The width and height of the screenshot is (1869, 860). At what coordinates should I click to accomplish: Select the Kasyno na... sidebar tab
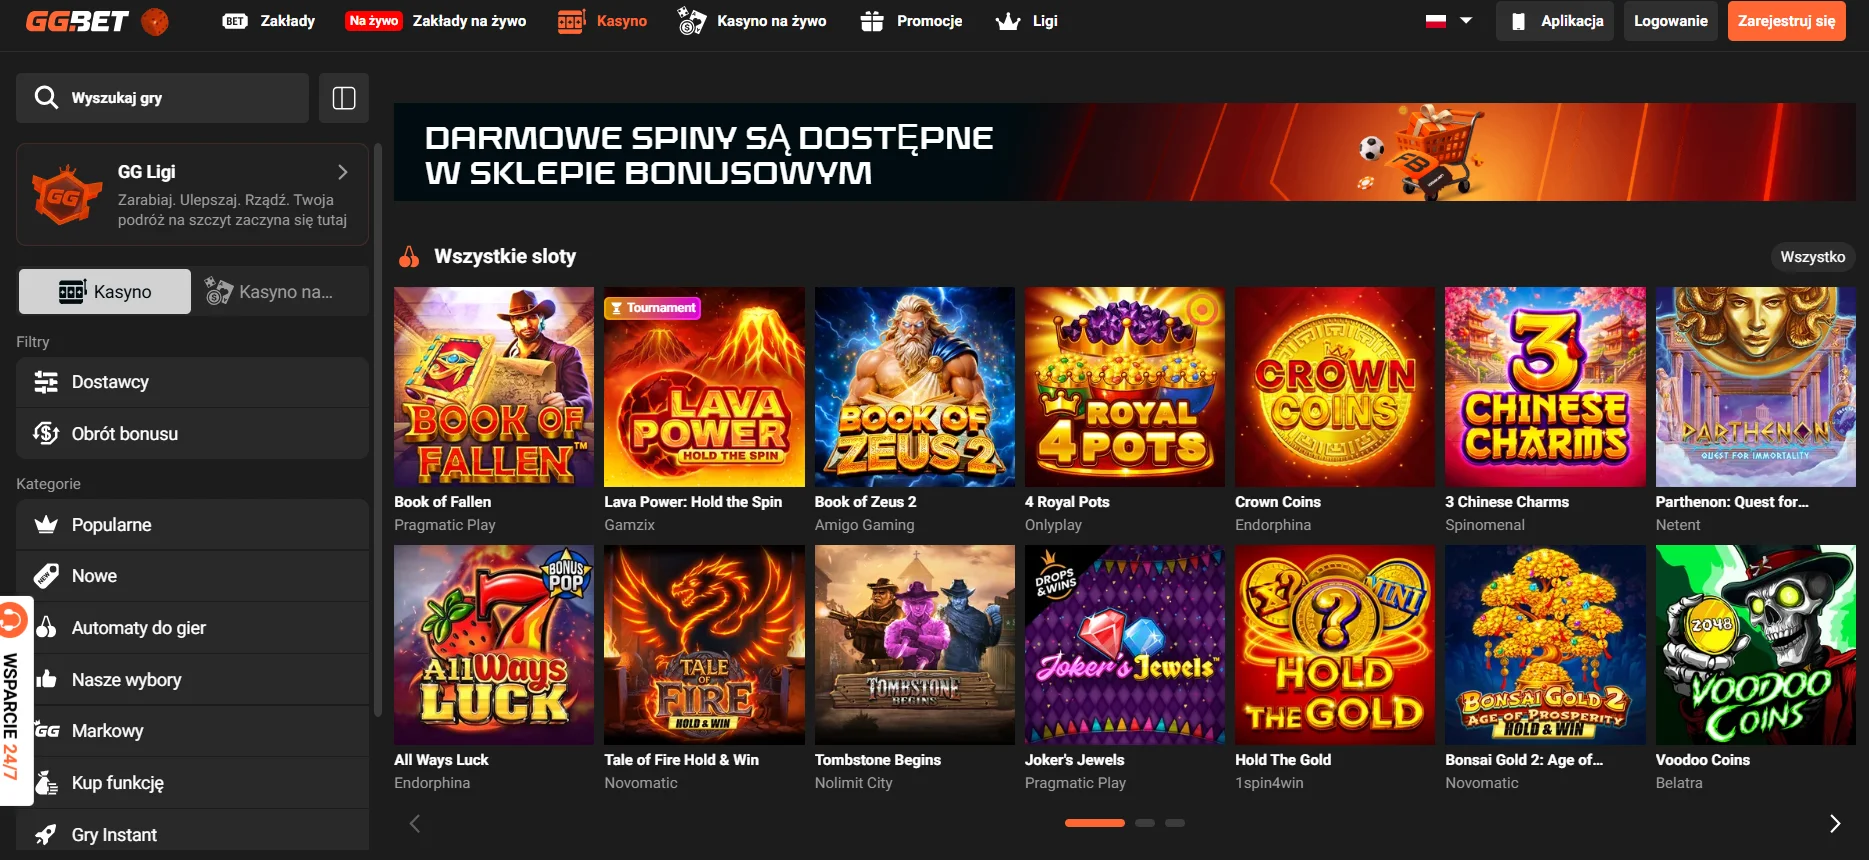[282, 292]
